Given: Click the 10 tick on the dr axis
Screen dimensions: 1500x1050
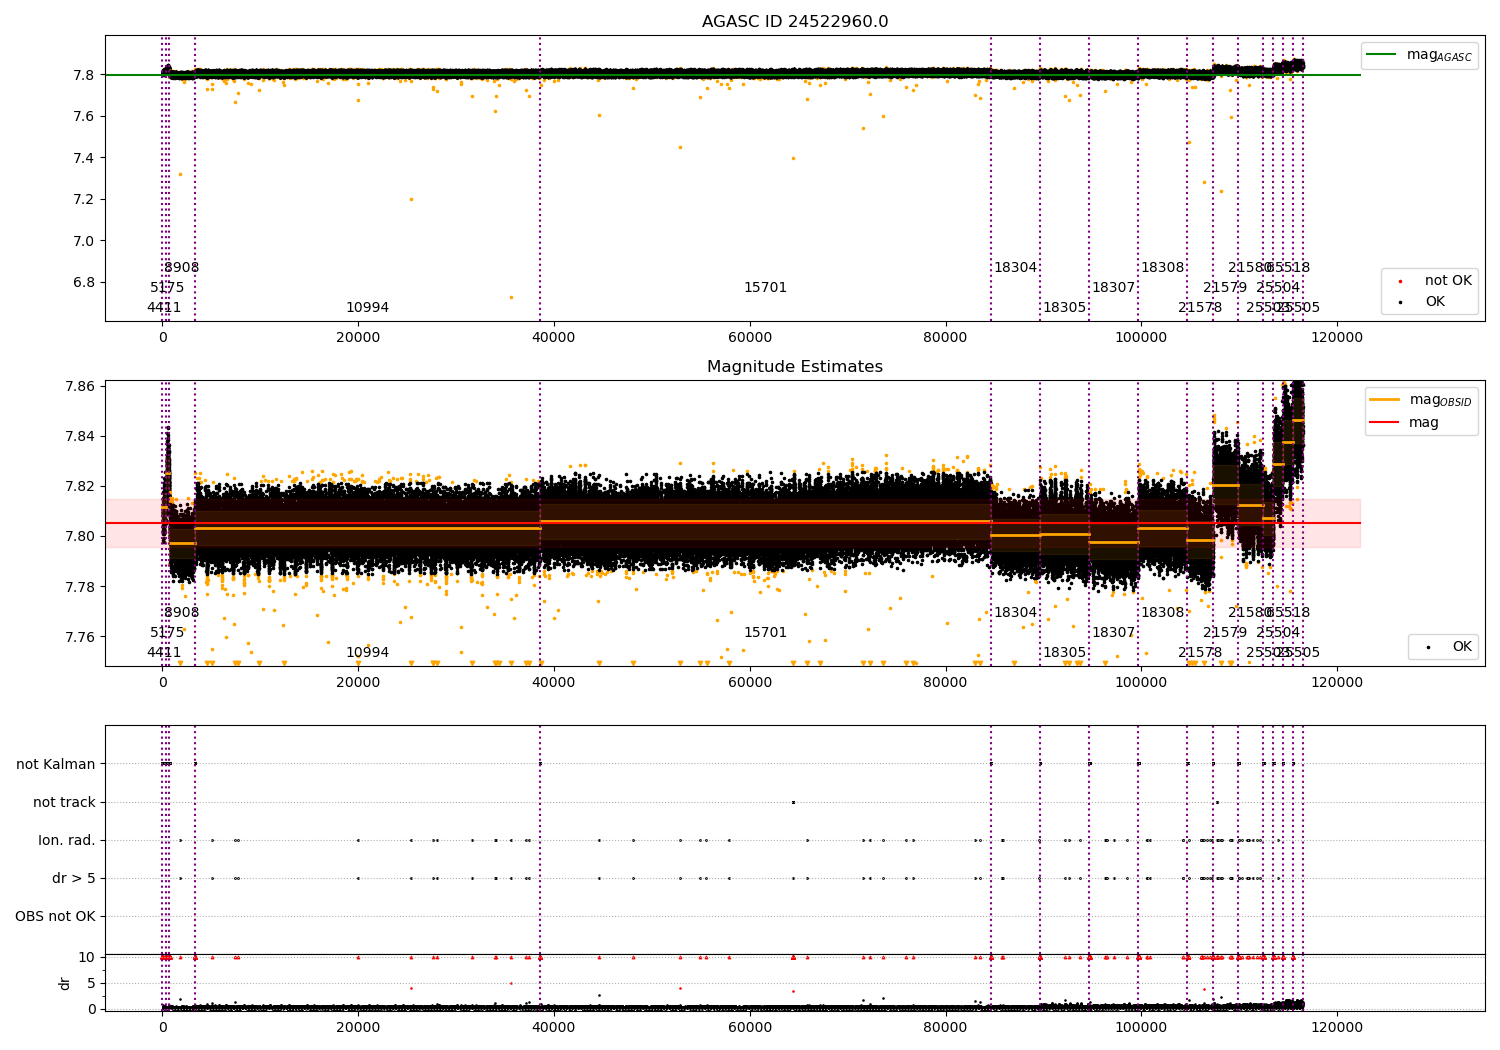Looking at the screenshot, I should (87, 957).
